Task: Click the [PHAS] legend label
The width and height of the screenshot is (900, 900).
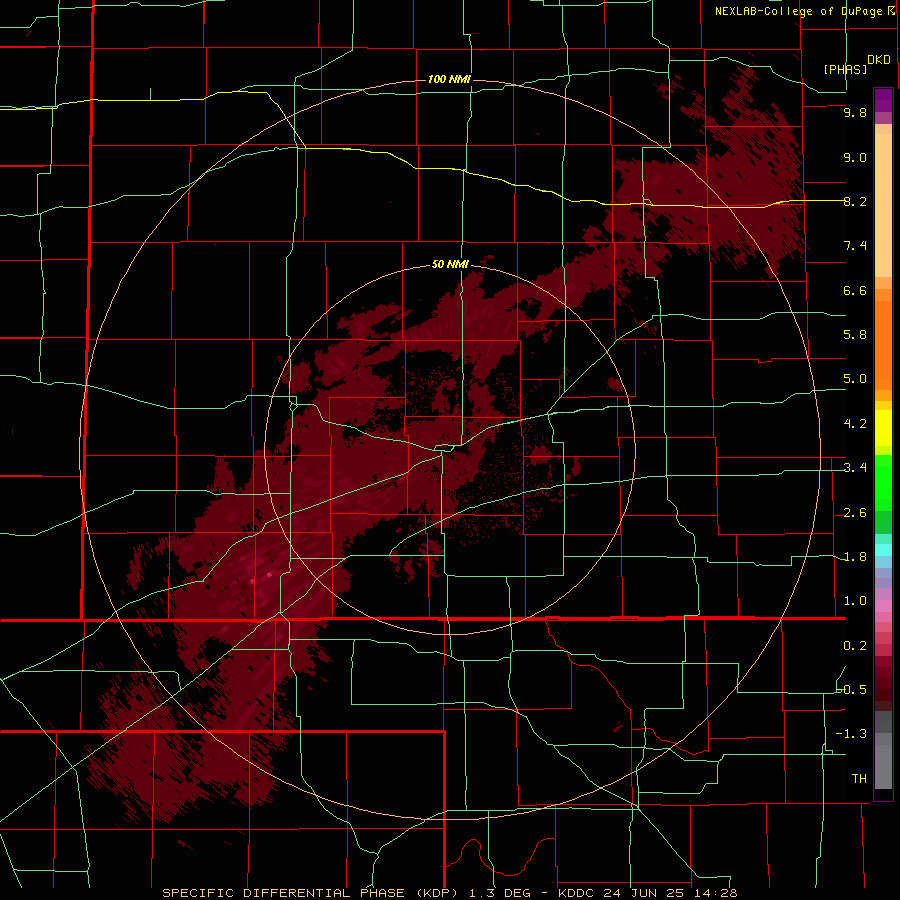Action: click(845, 69)
